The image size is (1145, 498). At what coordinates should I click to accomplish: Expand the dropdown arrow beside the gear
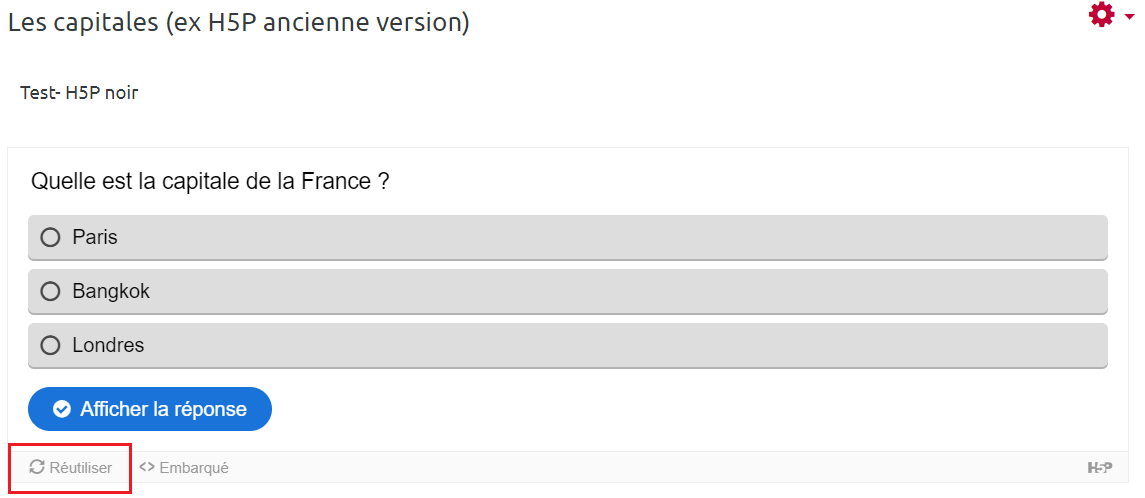pos(1129,17)
